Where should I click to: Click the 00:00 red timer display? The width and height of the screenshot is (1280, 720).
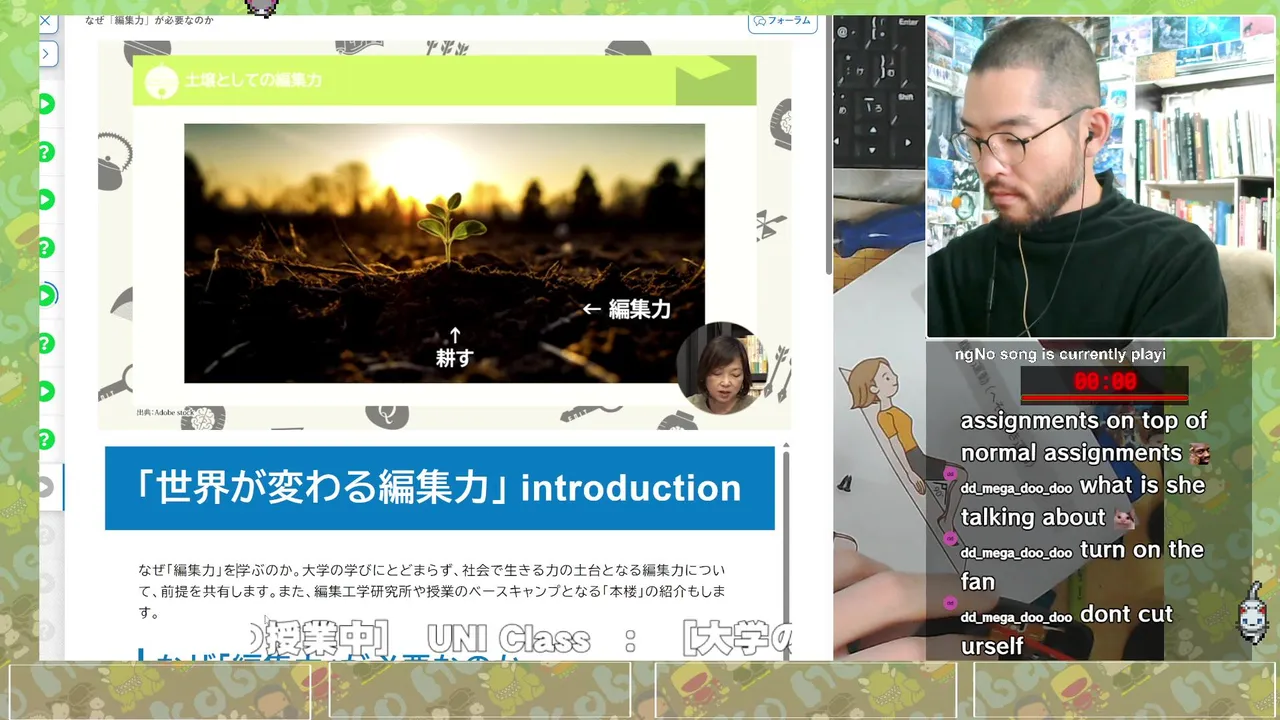click(1105, 382)
